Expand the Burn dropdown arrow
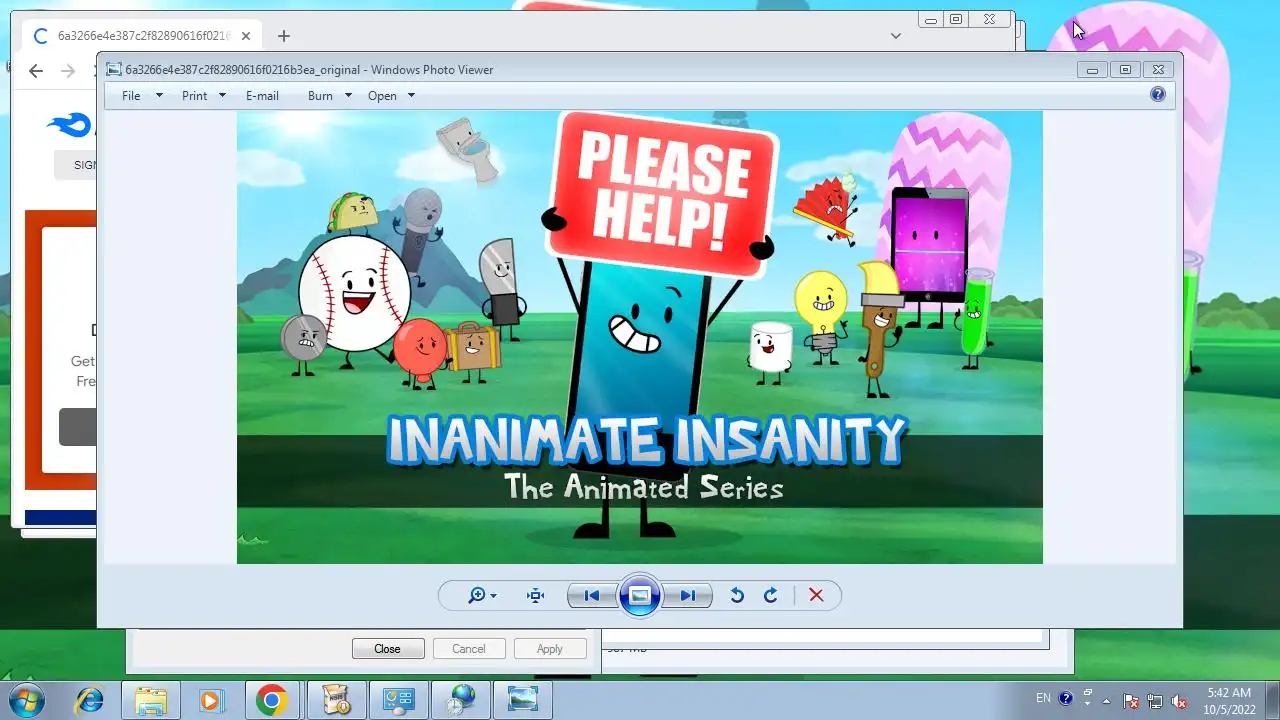 point(348,96)
